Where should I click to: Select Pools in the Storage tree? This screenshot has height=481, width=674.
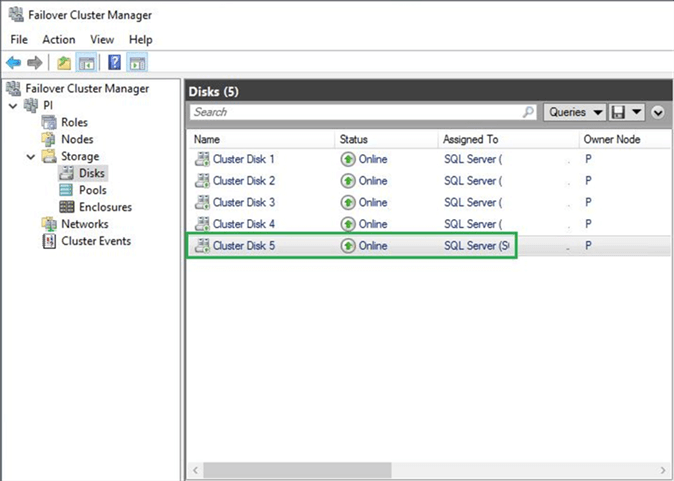pos(92,190)
